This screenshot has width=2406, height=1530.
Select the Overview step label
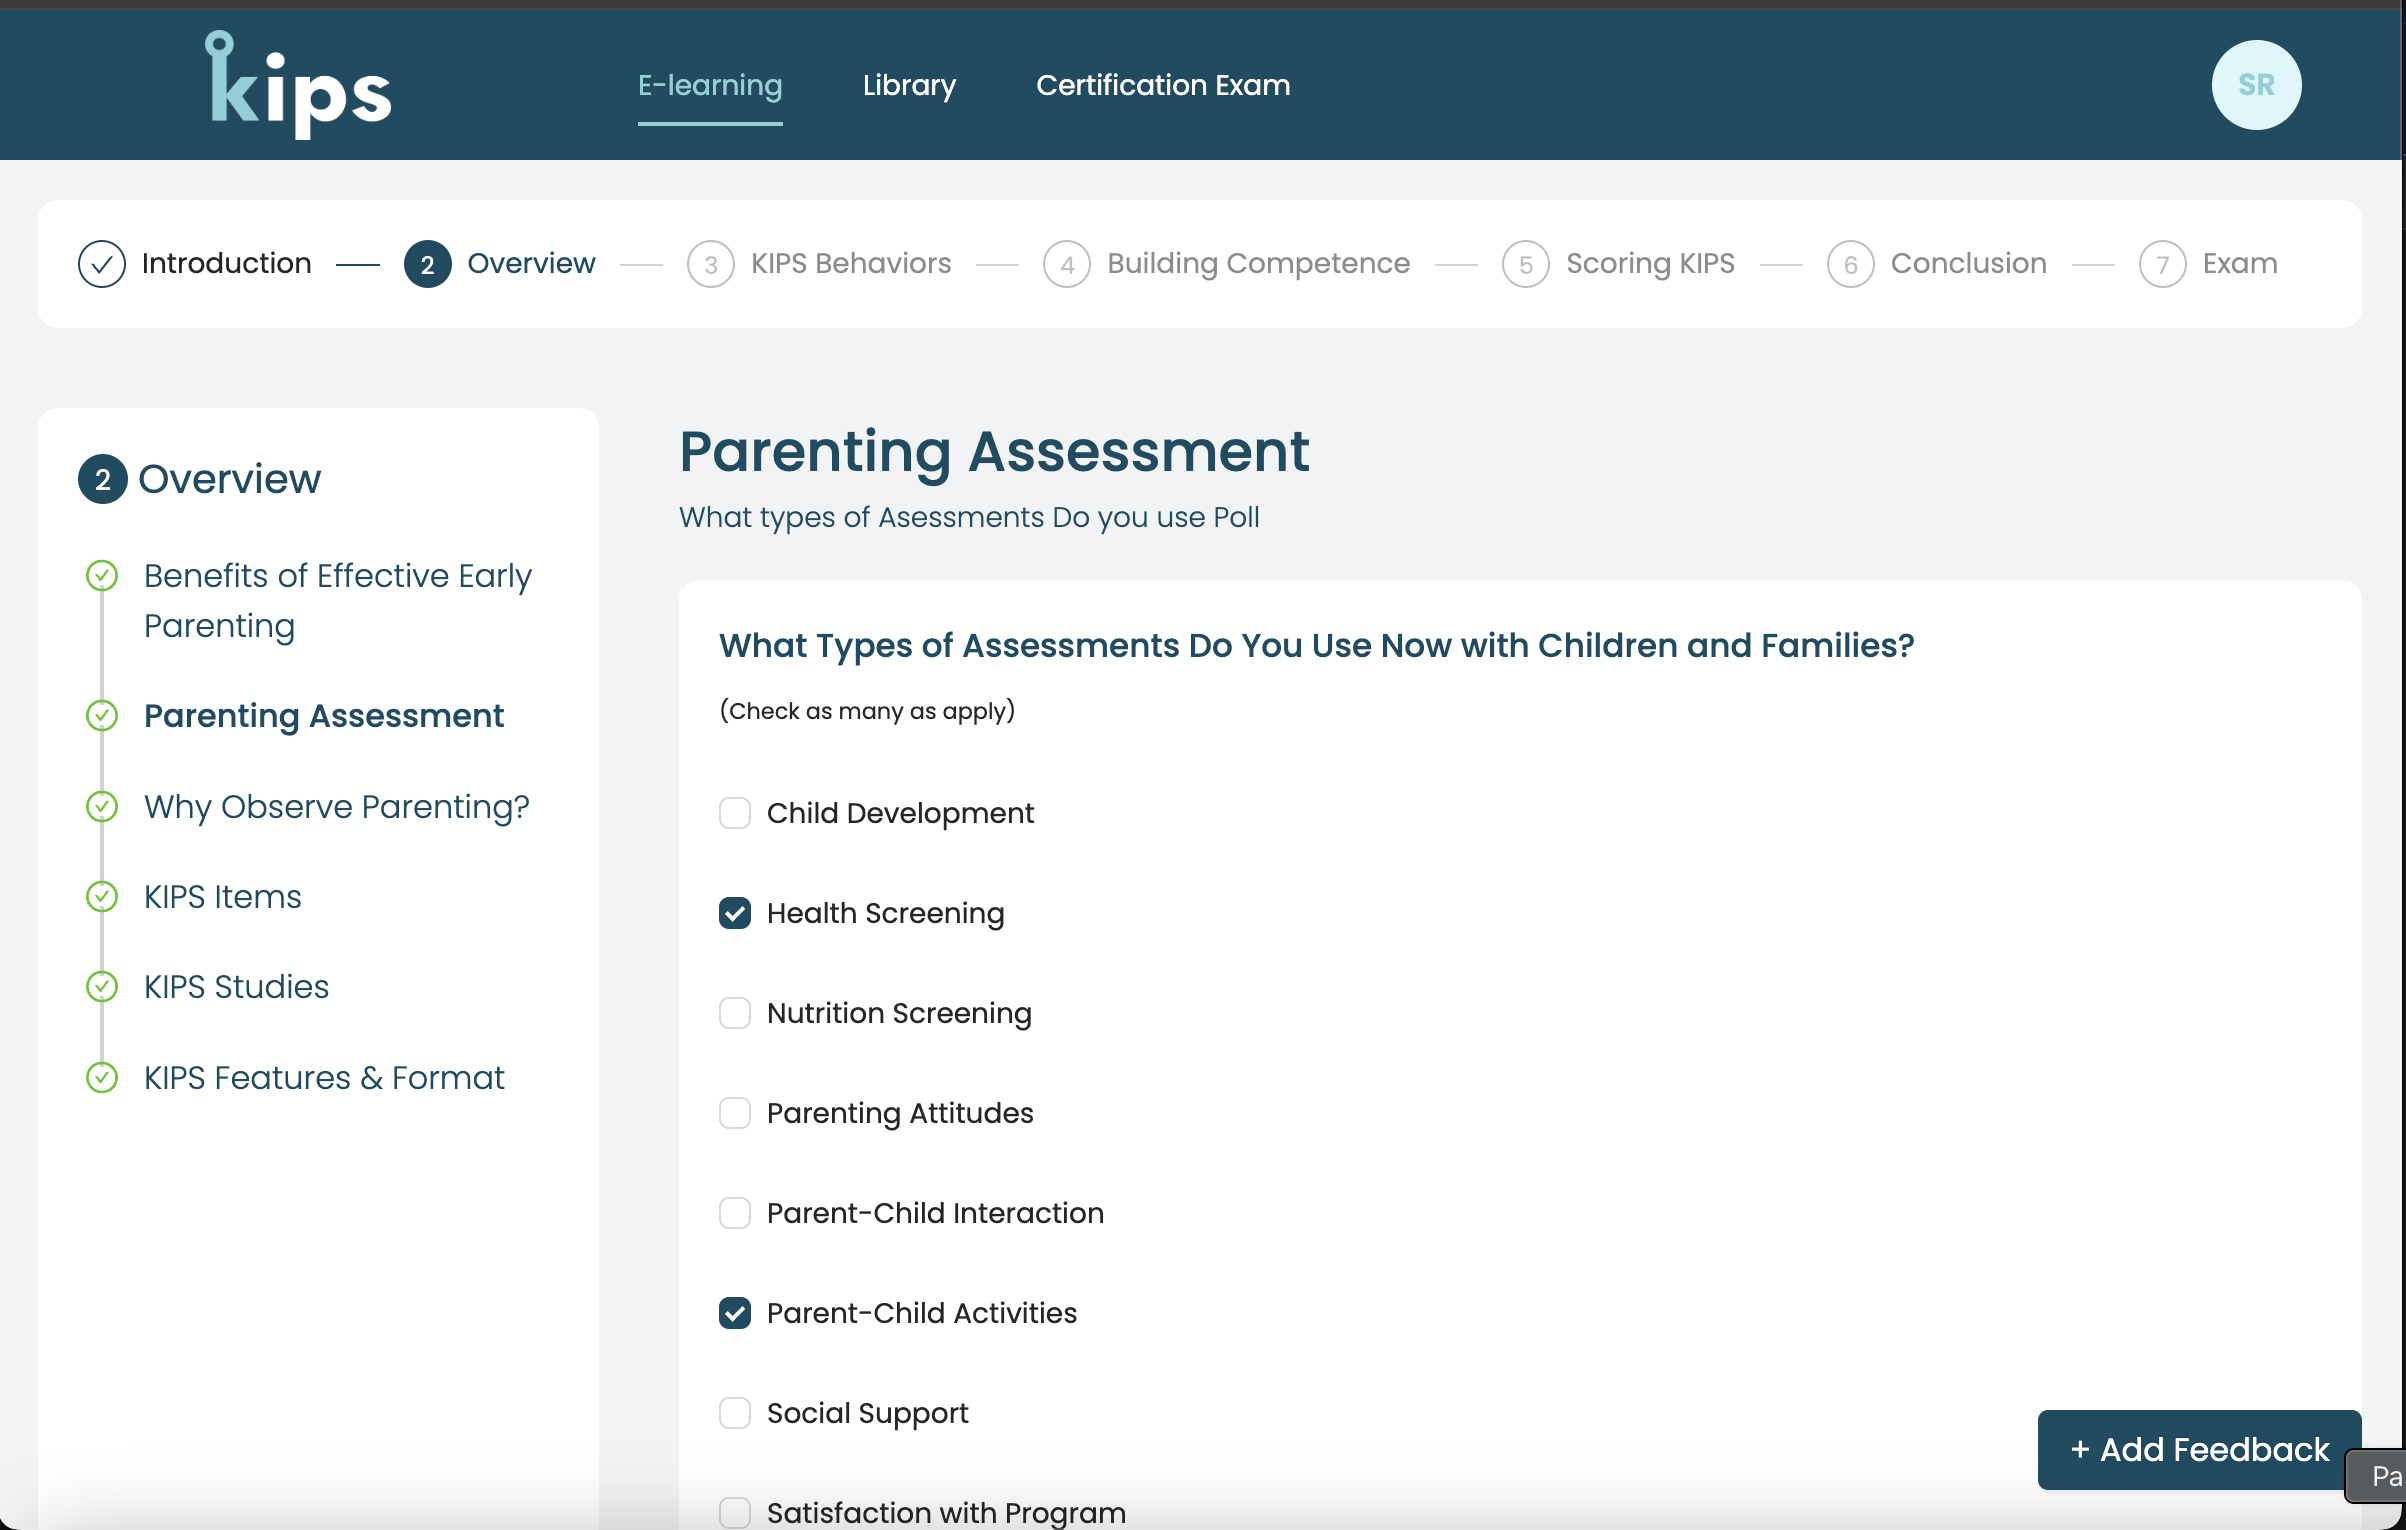click(531, 264)
